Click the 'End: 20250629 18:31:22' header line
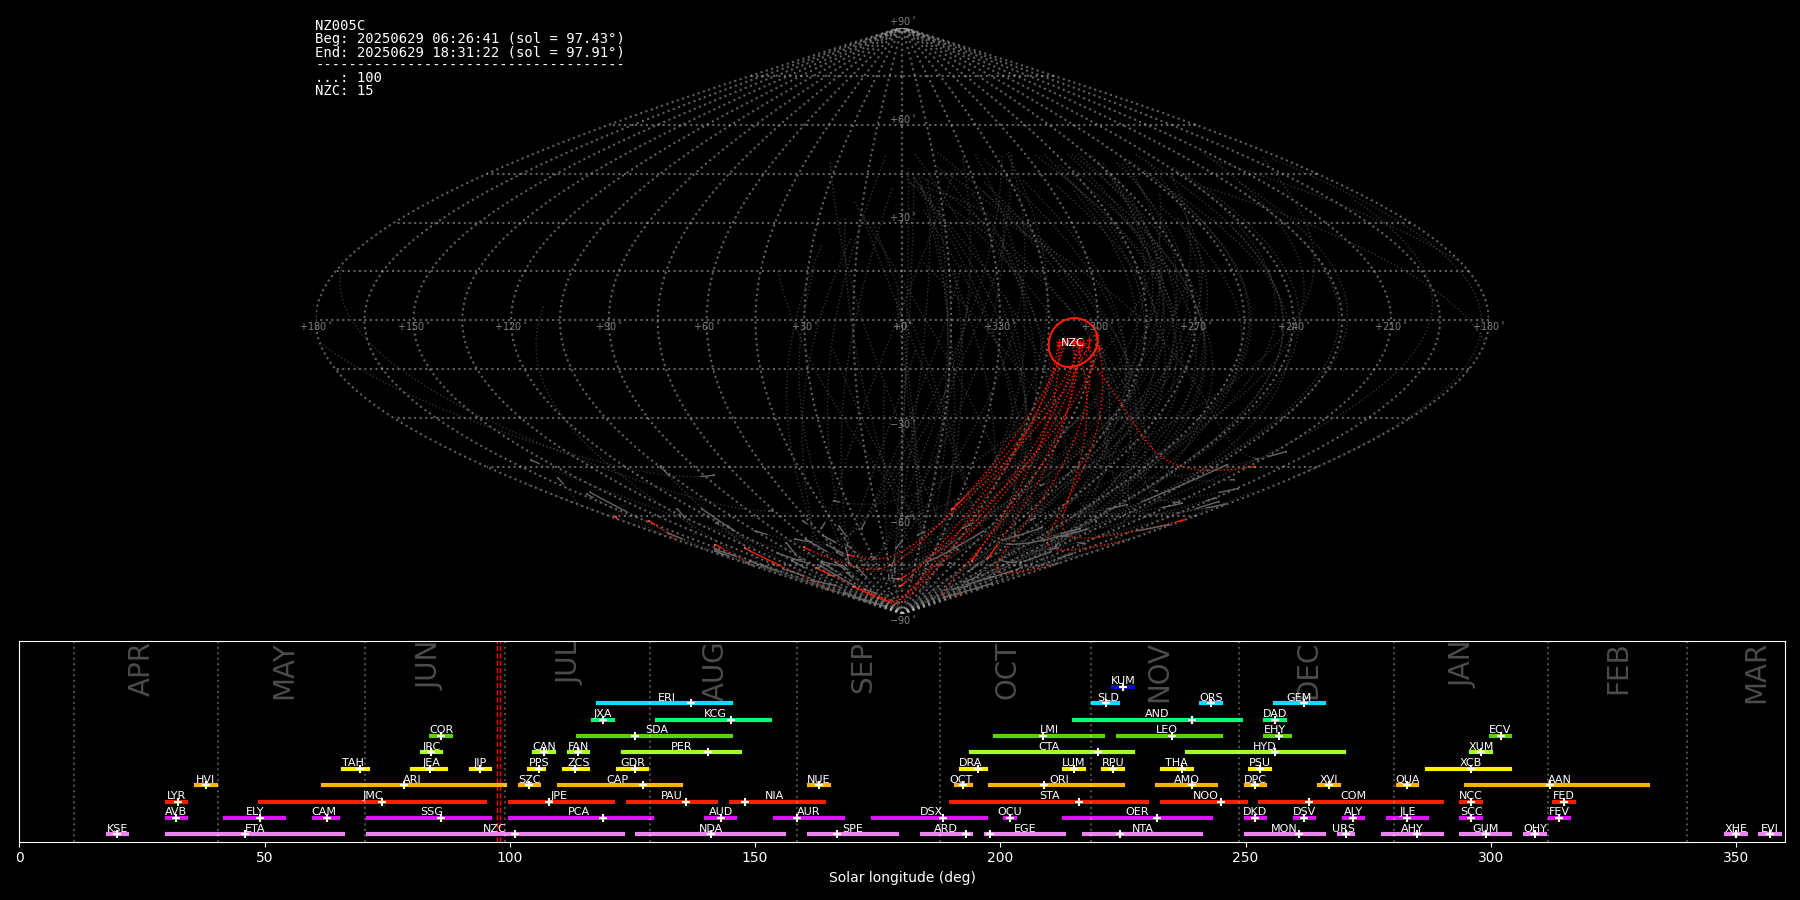This screenshot has width=1800, height=900. click(x=469, y=52)
